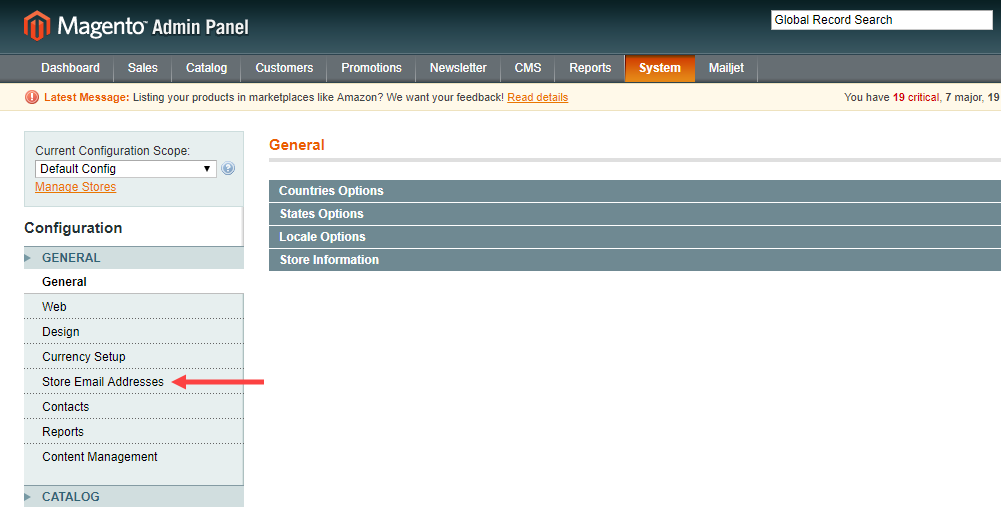The height and width of the screenshot is (507, 1001).
Task: Open the Newsletter menu
Action: pos(458,68)
